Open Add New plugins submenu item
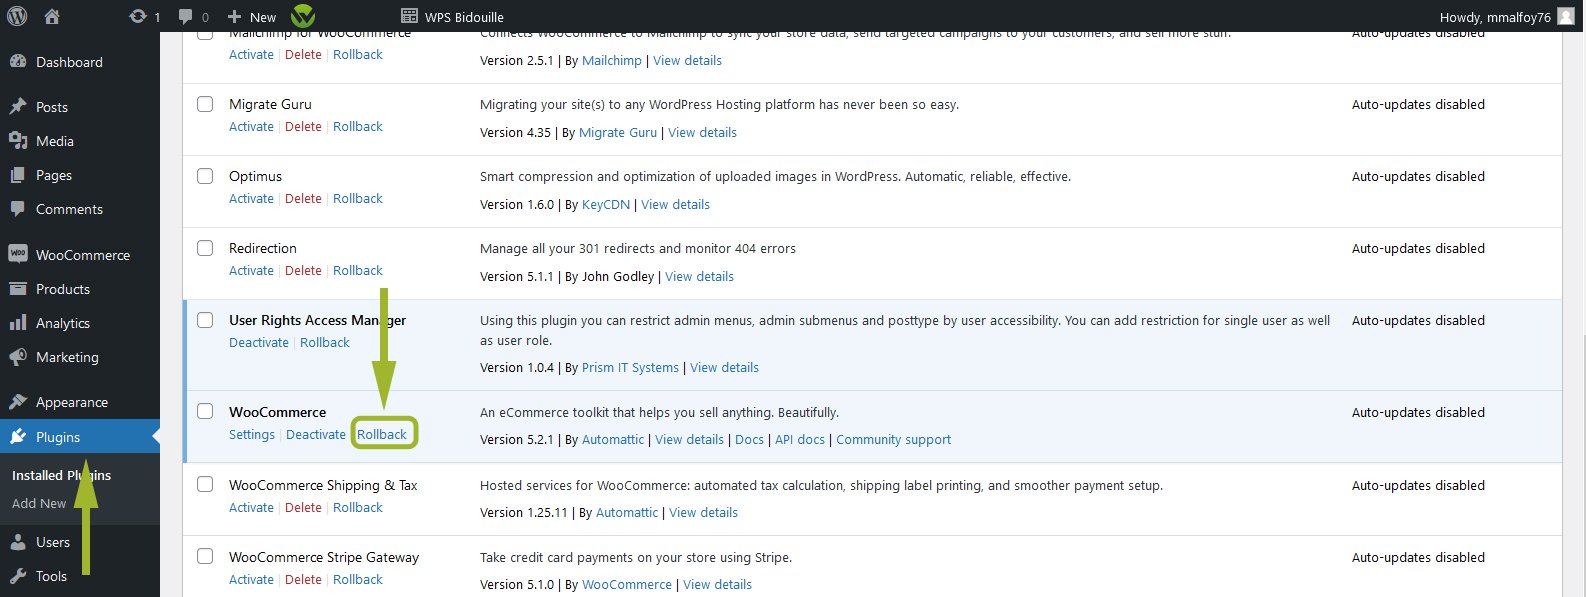Screen dimensions: 1586x597 tap(39, 503)
